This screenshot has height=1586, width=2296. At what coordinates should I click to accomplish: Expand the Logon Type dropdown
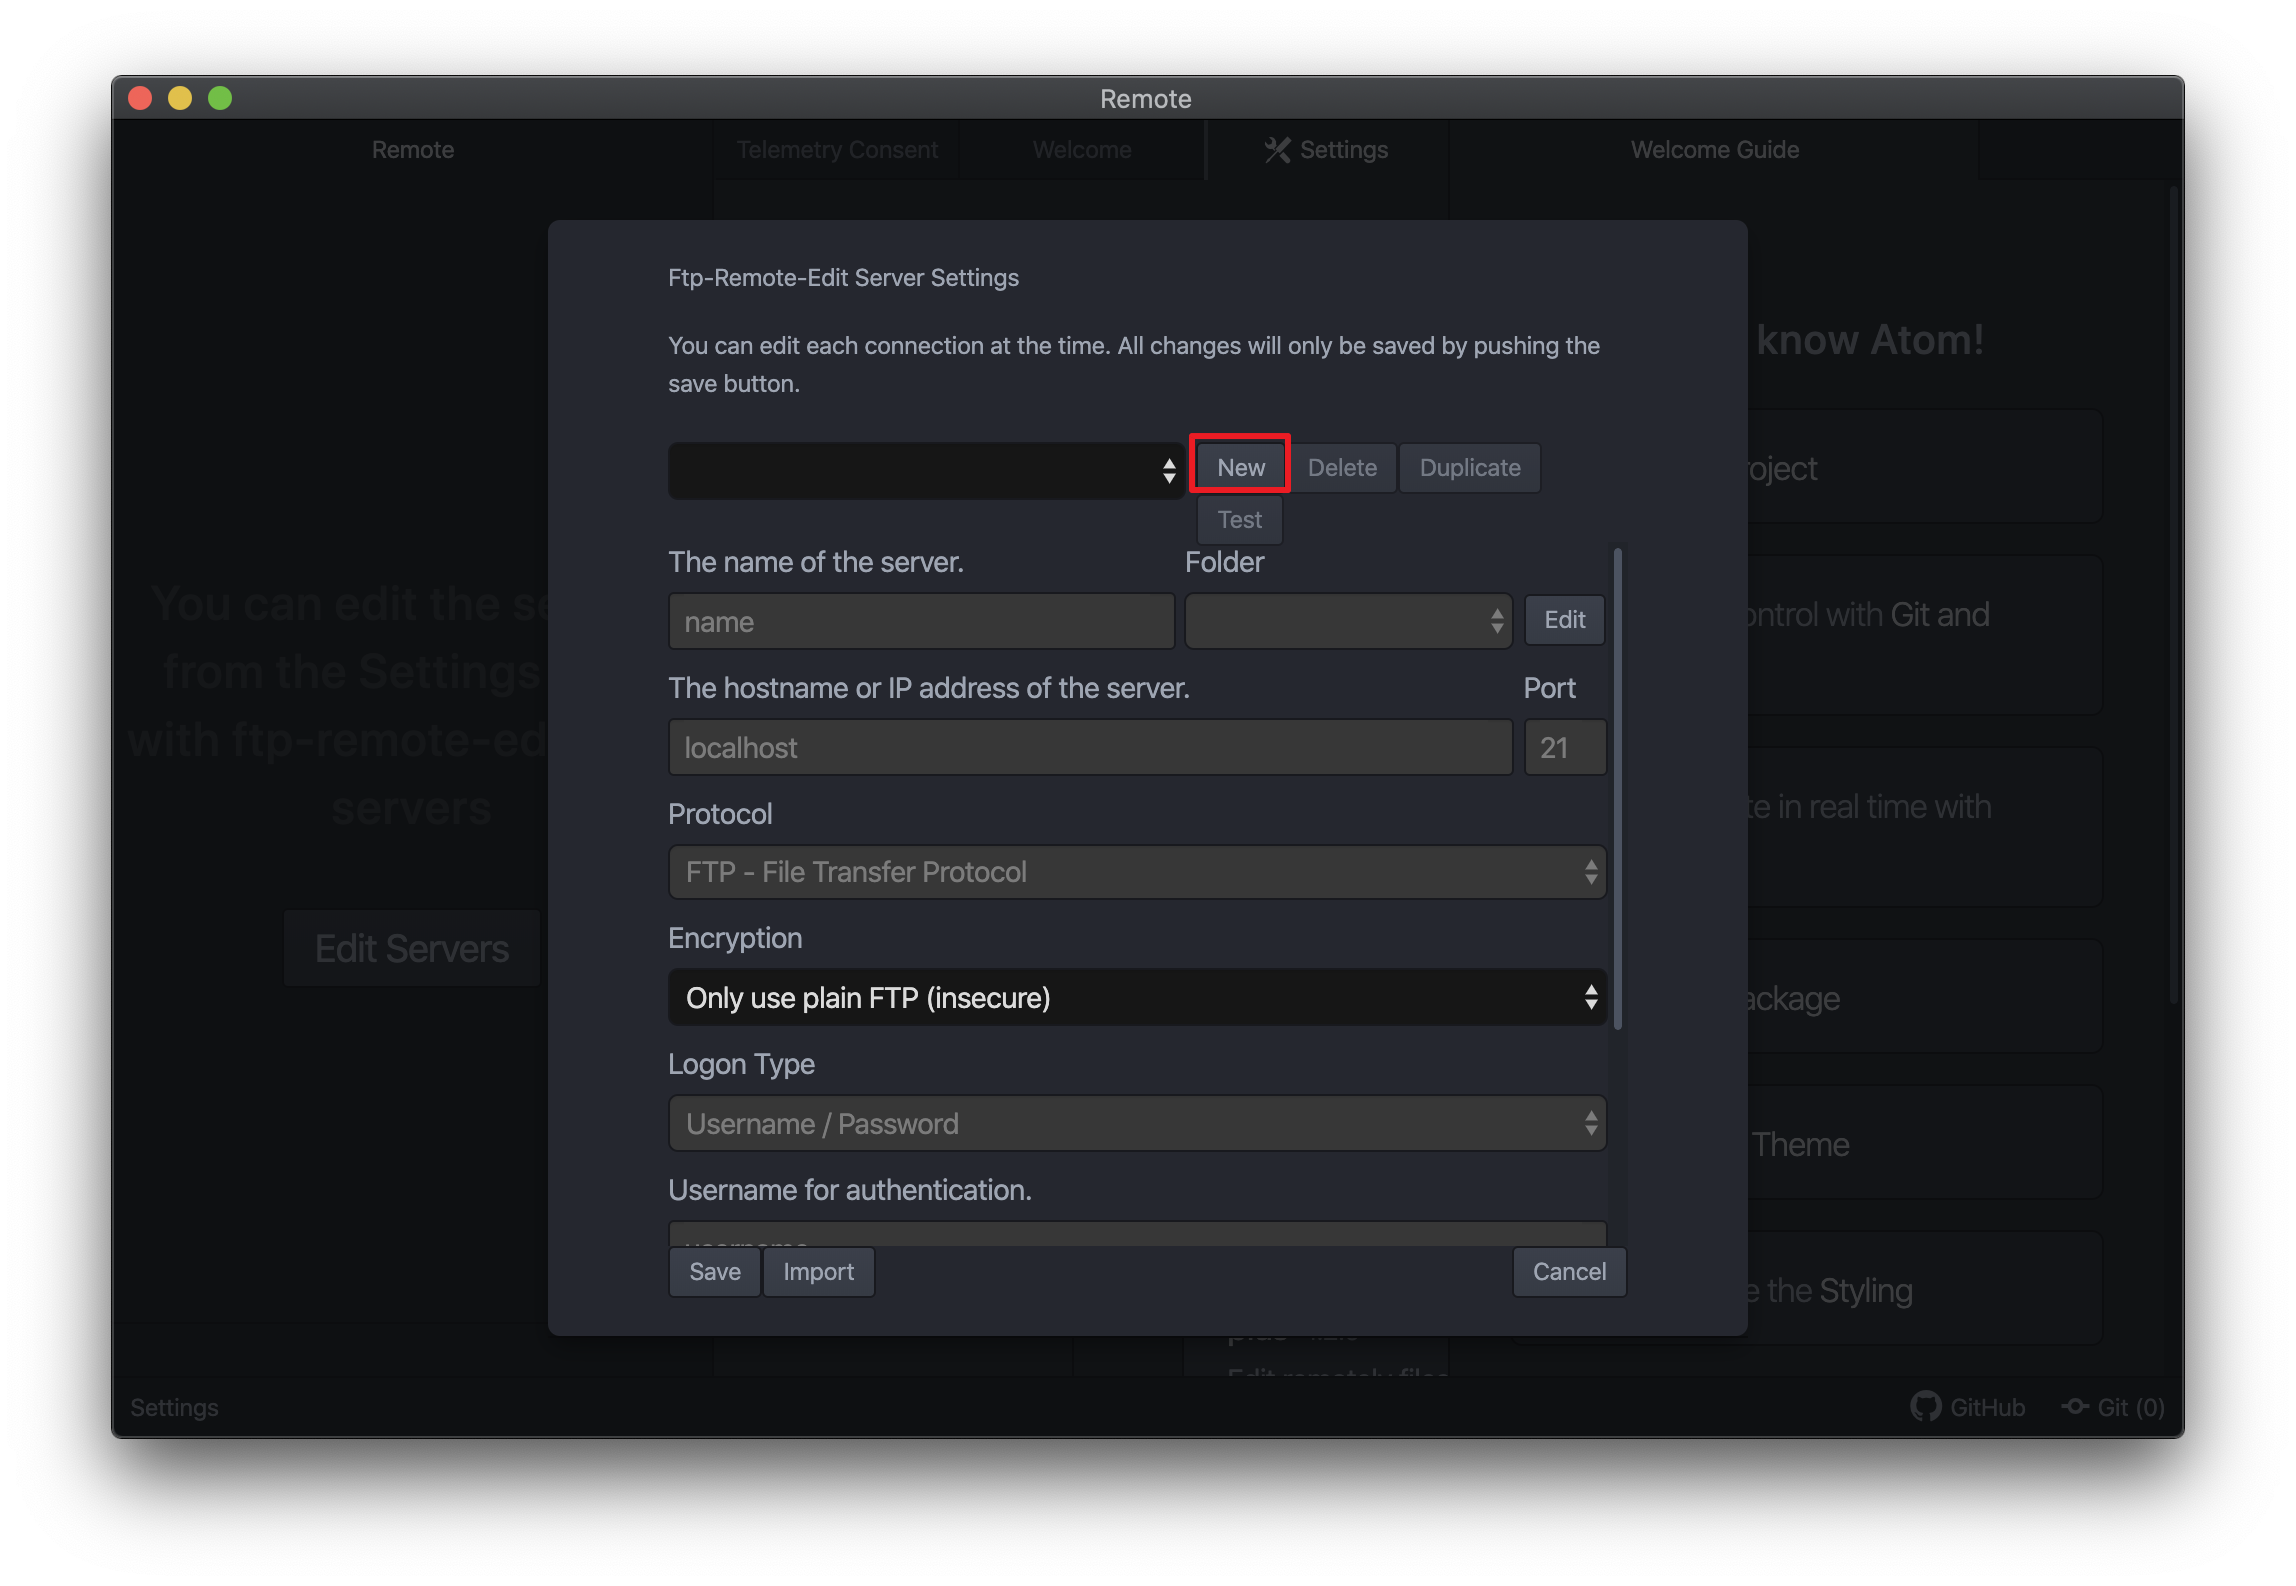[x=1137, y=1123]
